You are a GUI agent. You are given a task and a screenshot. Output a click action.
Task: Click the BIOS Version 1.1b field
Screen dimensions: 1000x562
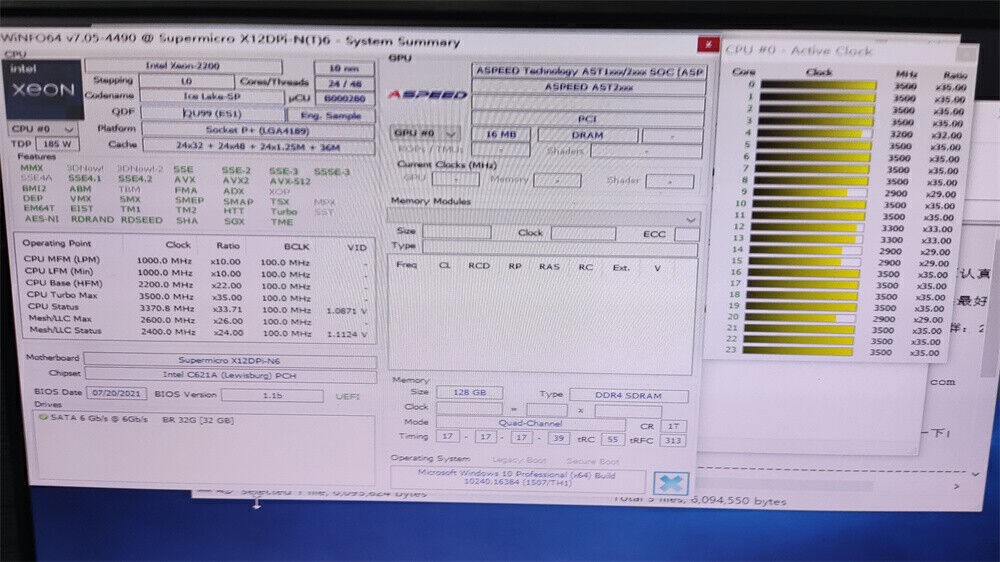pyautogui.click(x=272, y=396)
